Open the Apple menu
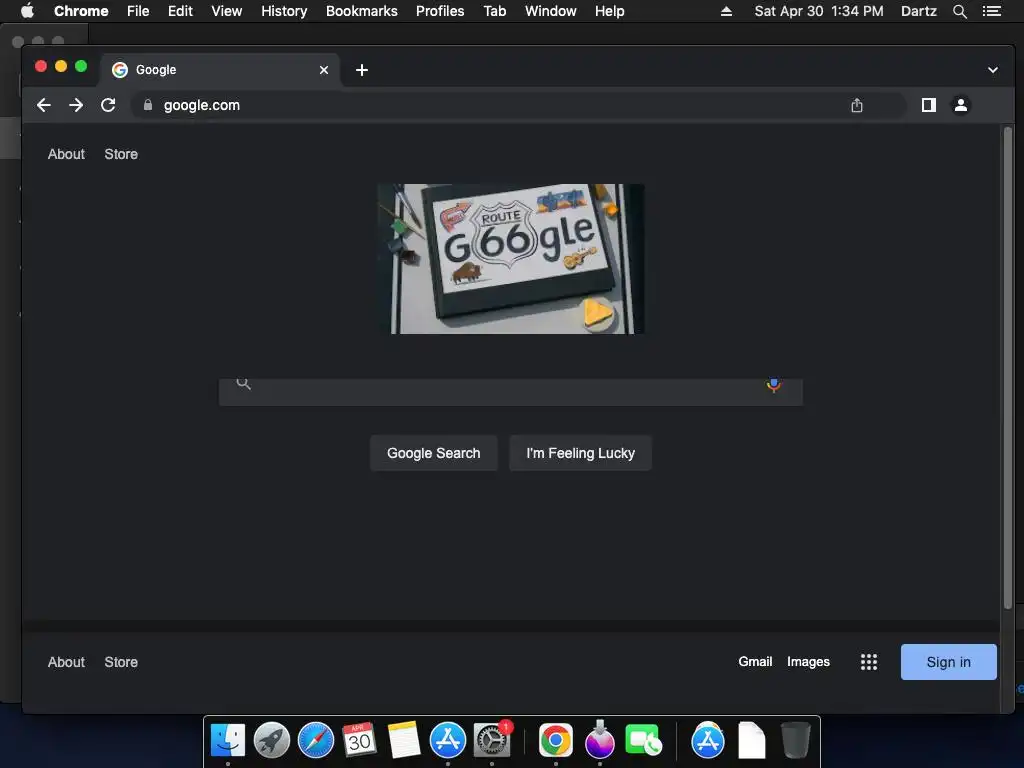 (x=27, y=10)
